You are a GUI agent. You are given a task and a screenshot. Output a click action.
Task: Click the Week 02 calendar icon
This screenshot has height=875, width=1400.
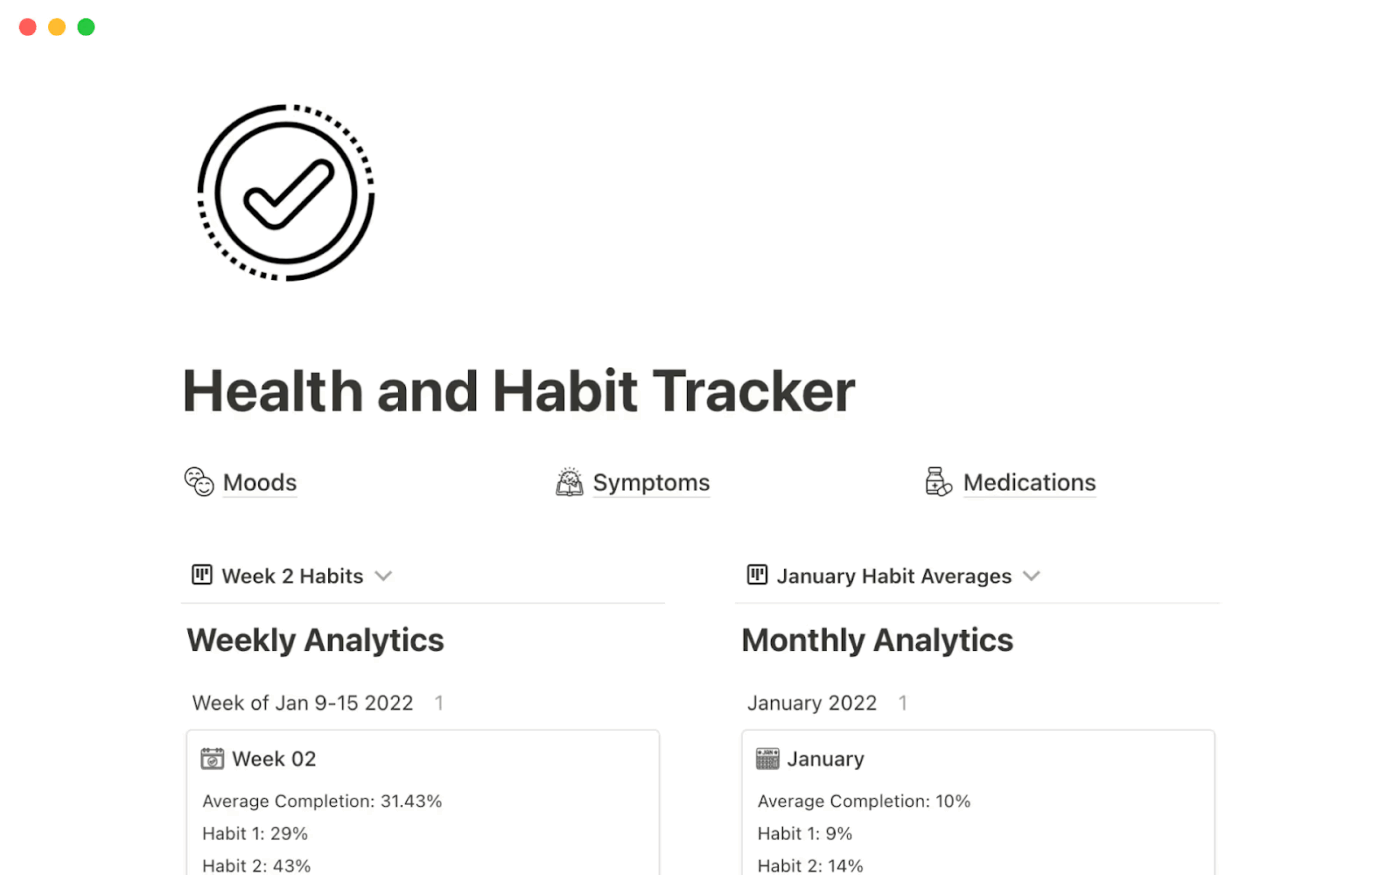(212, 758)
